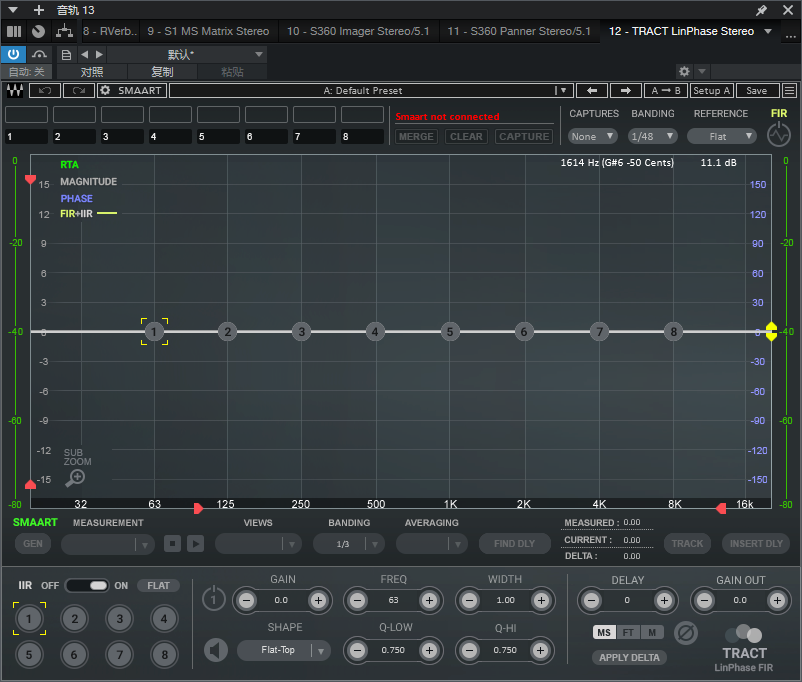Image resolution: width=802 pixels, height=682 pixels.
Task: Switch to 10 - S360 Imager tab
Action: [x=358, y=31]
